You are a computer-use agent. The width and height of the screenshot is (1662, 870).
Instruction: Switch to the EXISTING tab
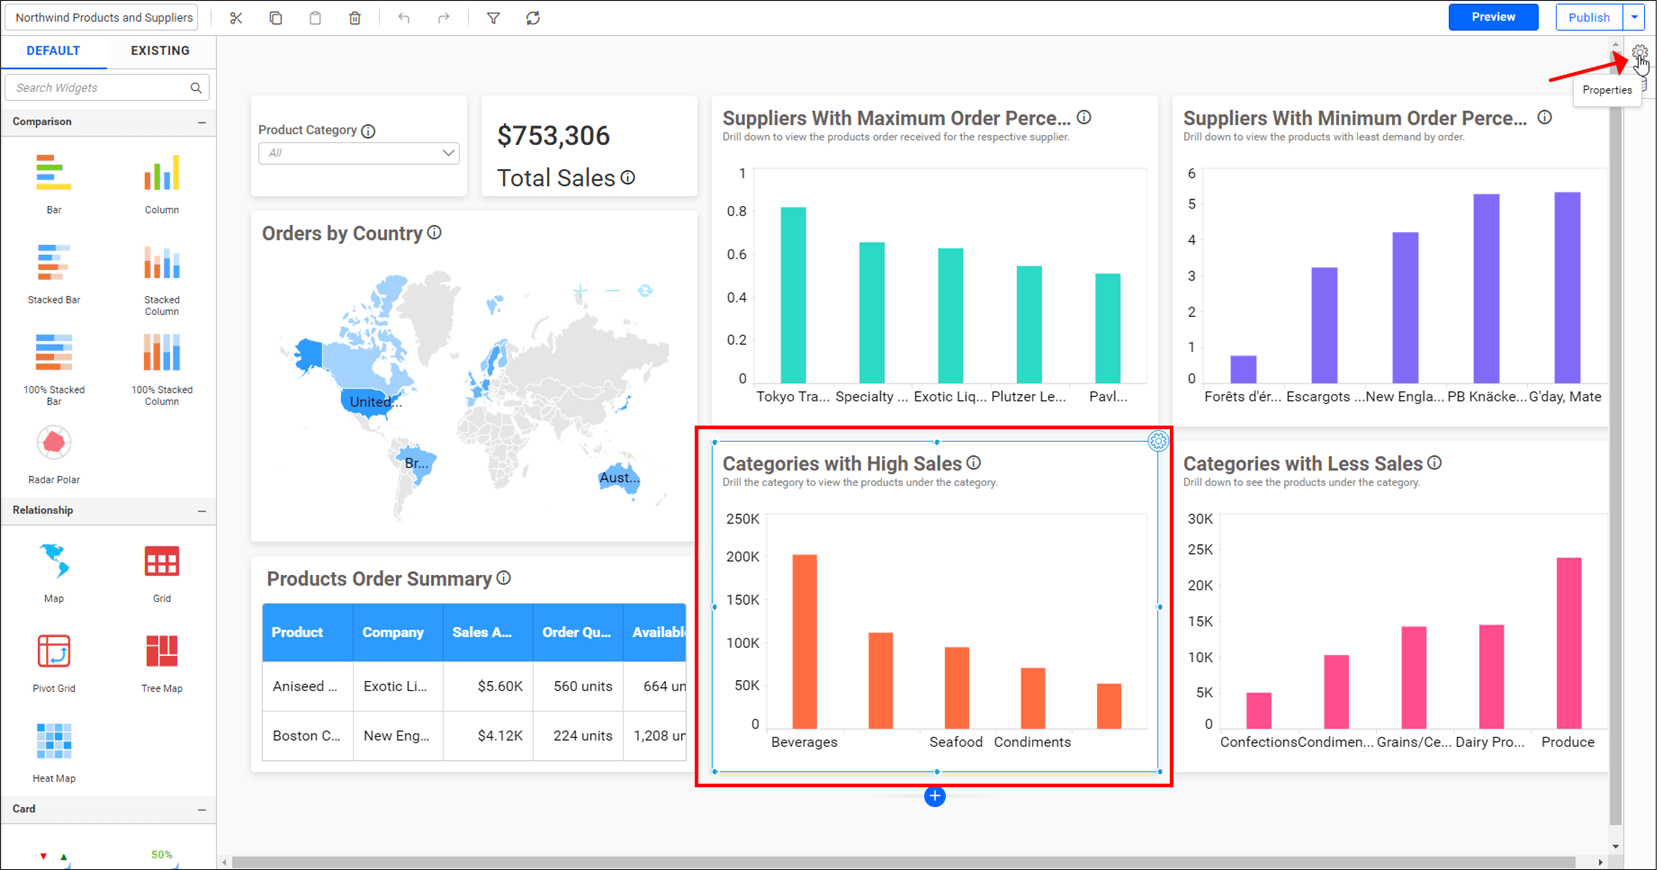[x=160, y=51]
